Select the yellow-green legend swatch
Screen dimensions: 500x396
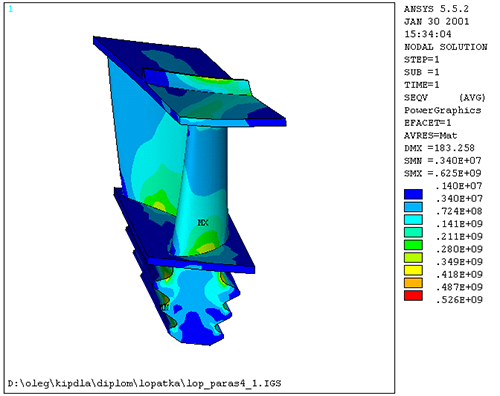(x=413, y=258)
